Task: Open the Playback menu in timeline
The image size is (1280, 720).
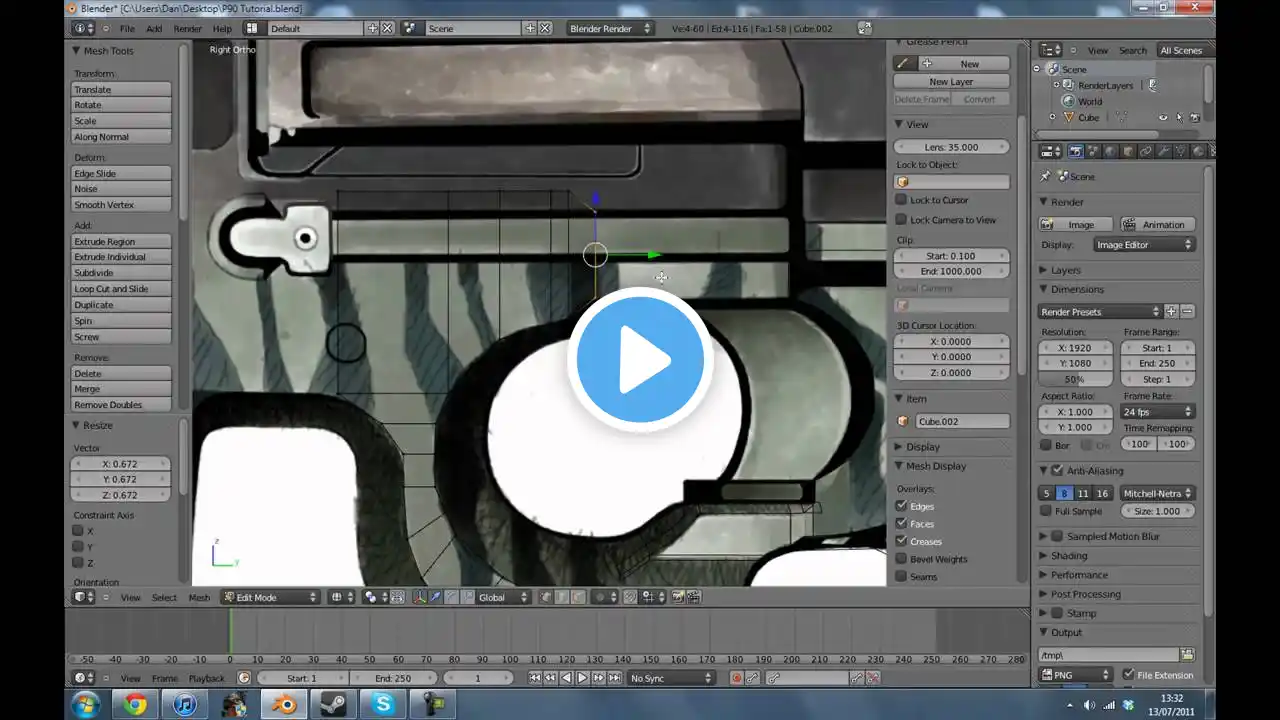Action: tap(207, 678)
